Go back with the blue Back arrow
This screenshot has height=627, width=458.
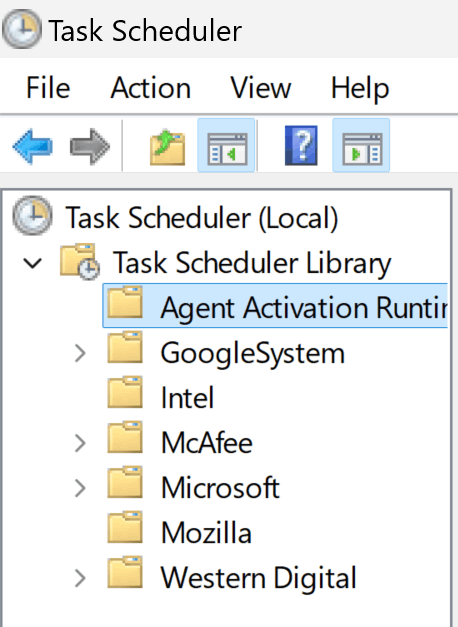tap(33, 146)
